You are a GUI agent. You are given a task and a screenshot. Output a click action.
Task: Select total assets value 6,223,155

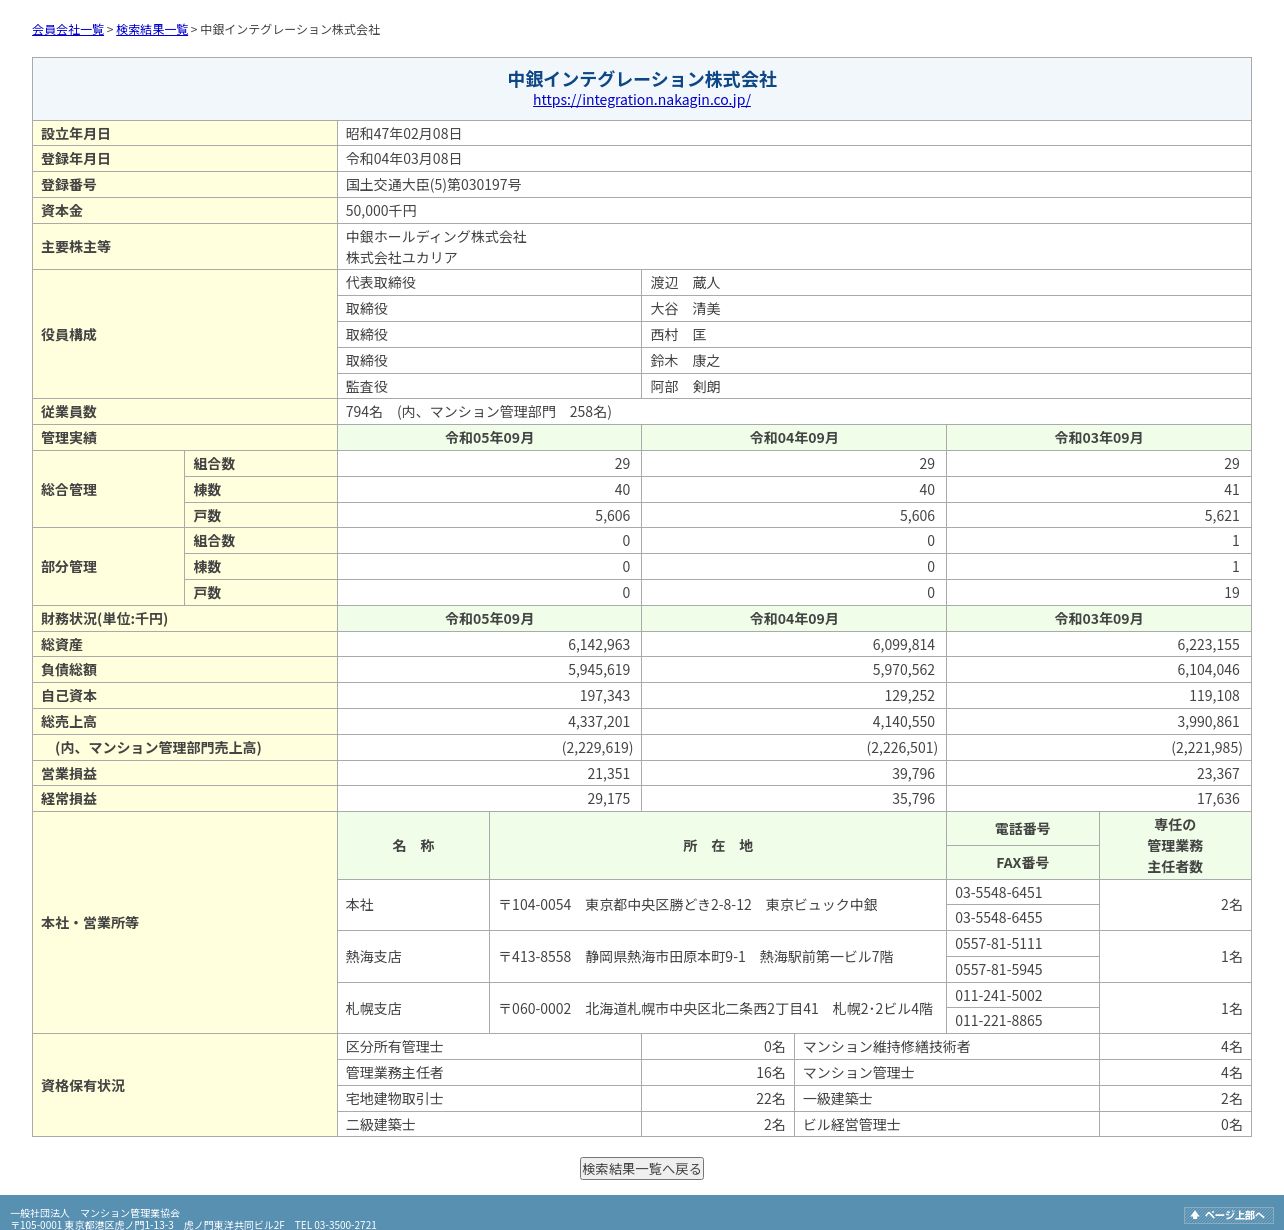(1208, 645)
